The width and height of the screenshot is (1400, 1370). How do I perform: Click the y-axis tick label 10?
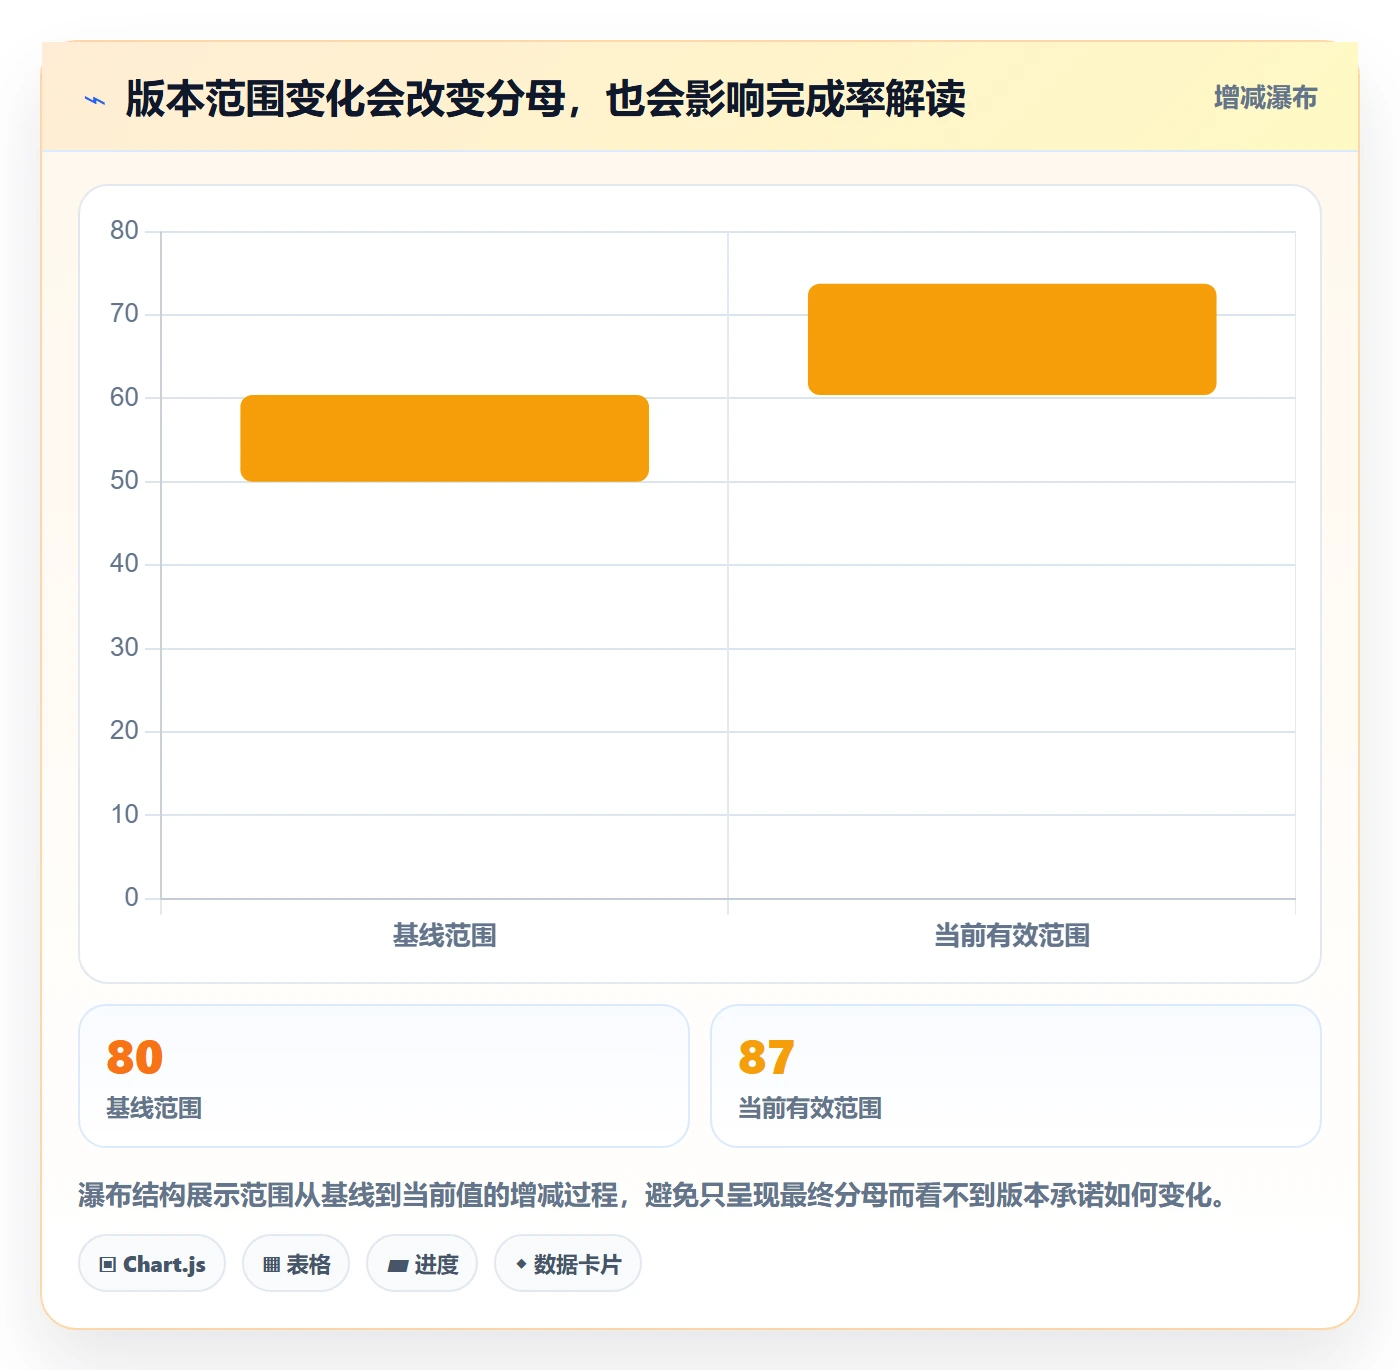(124, 815)
